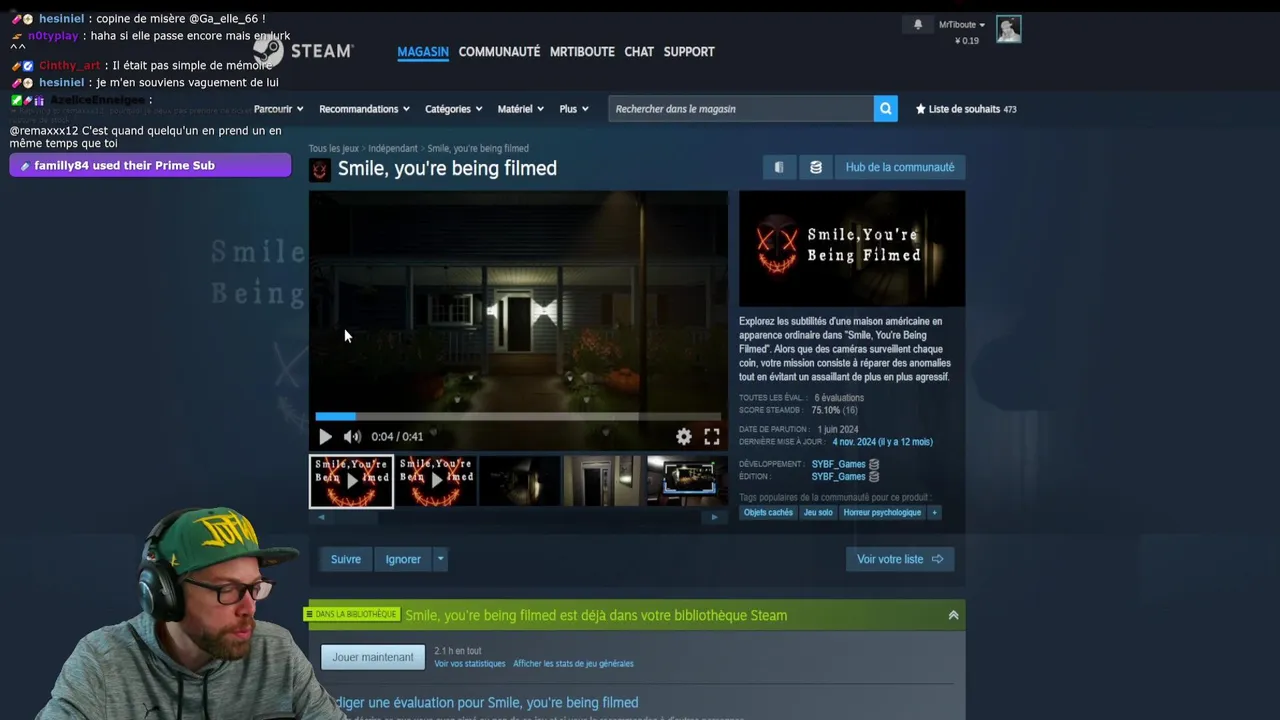Image resolution: width=1280 pixels, height=720 pixels.
Task: Click the book icon button beside community hub
Action: 779,167
